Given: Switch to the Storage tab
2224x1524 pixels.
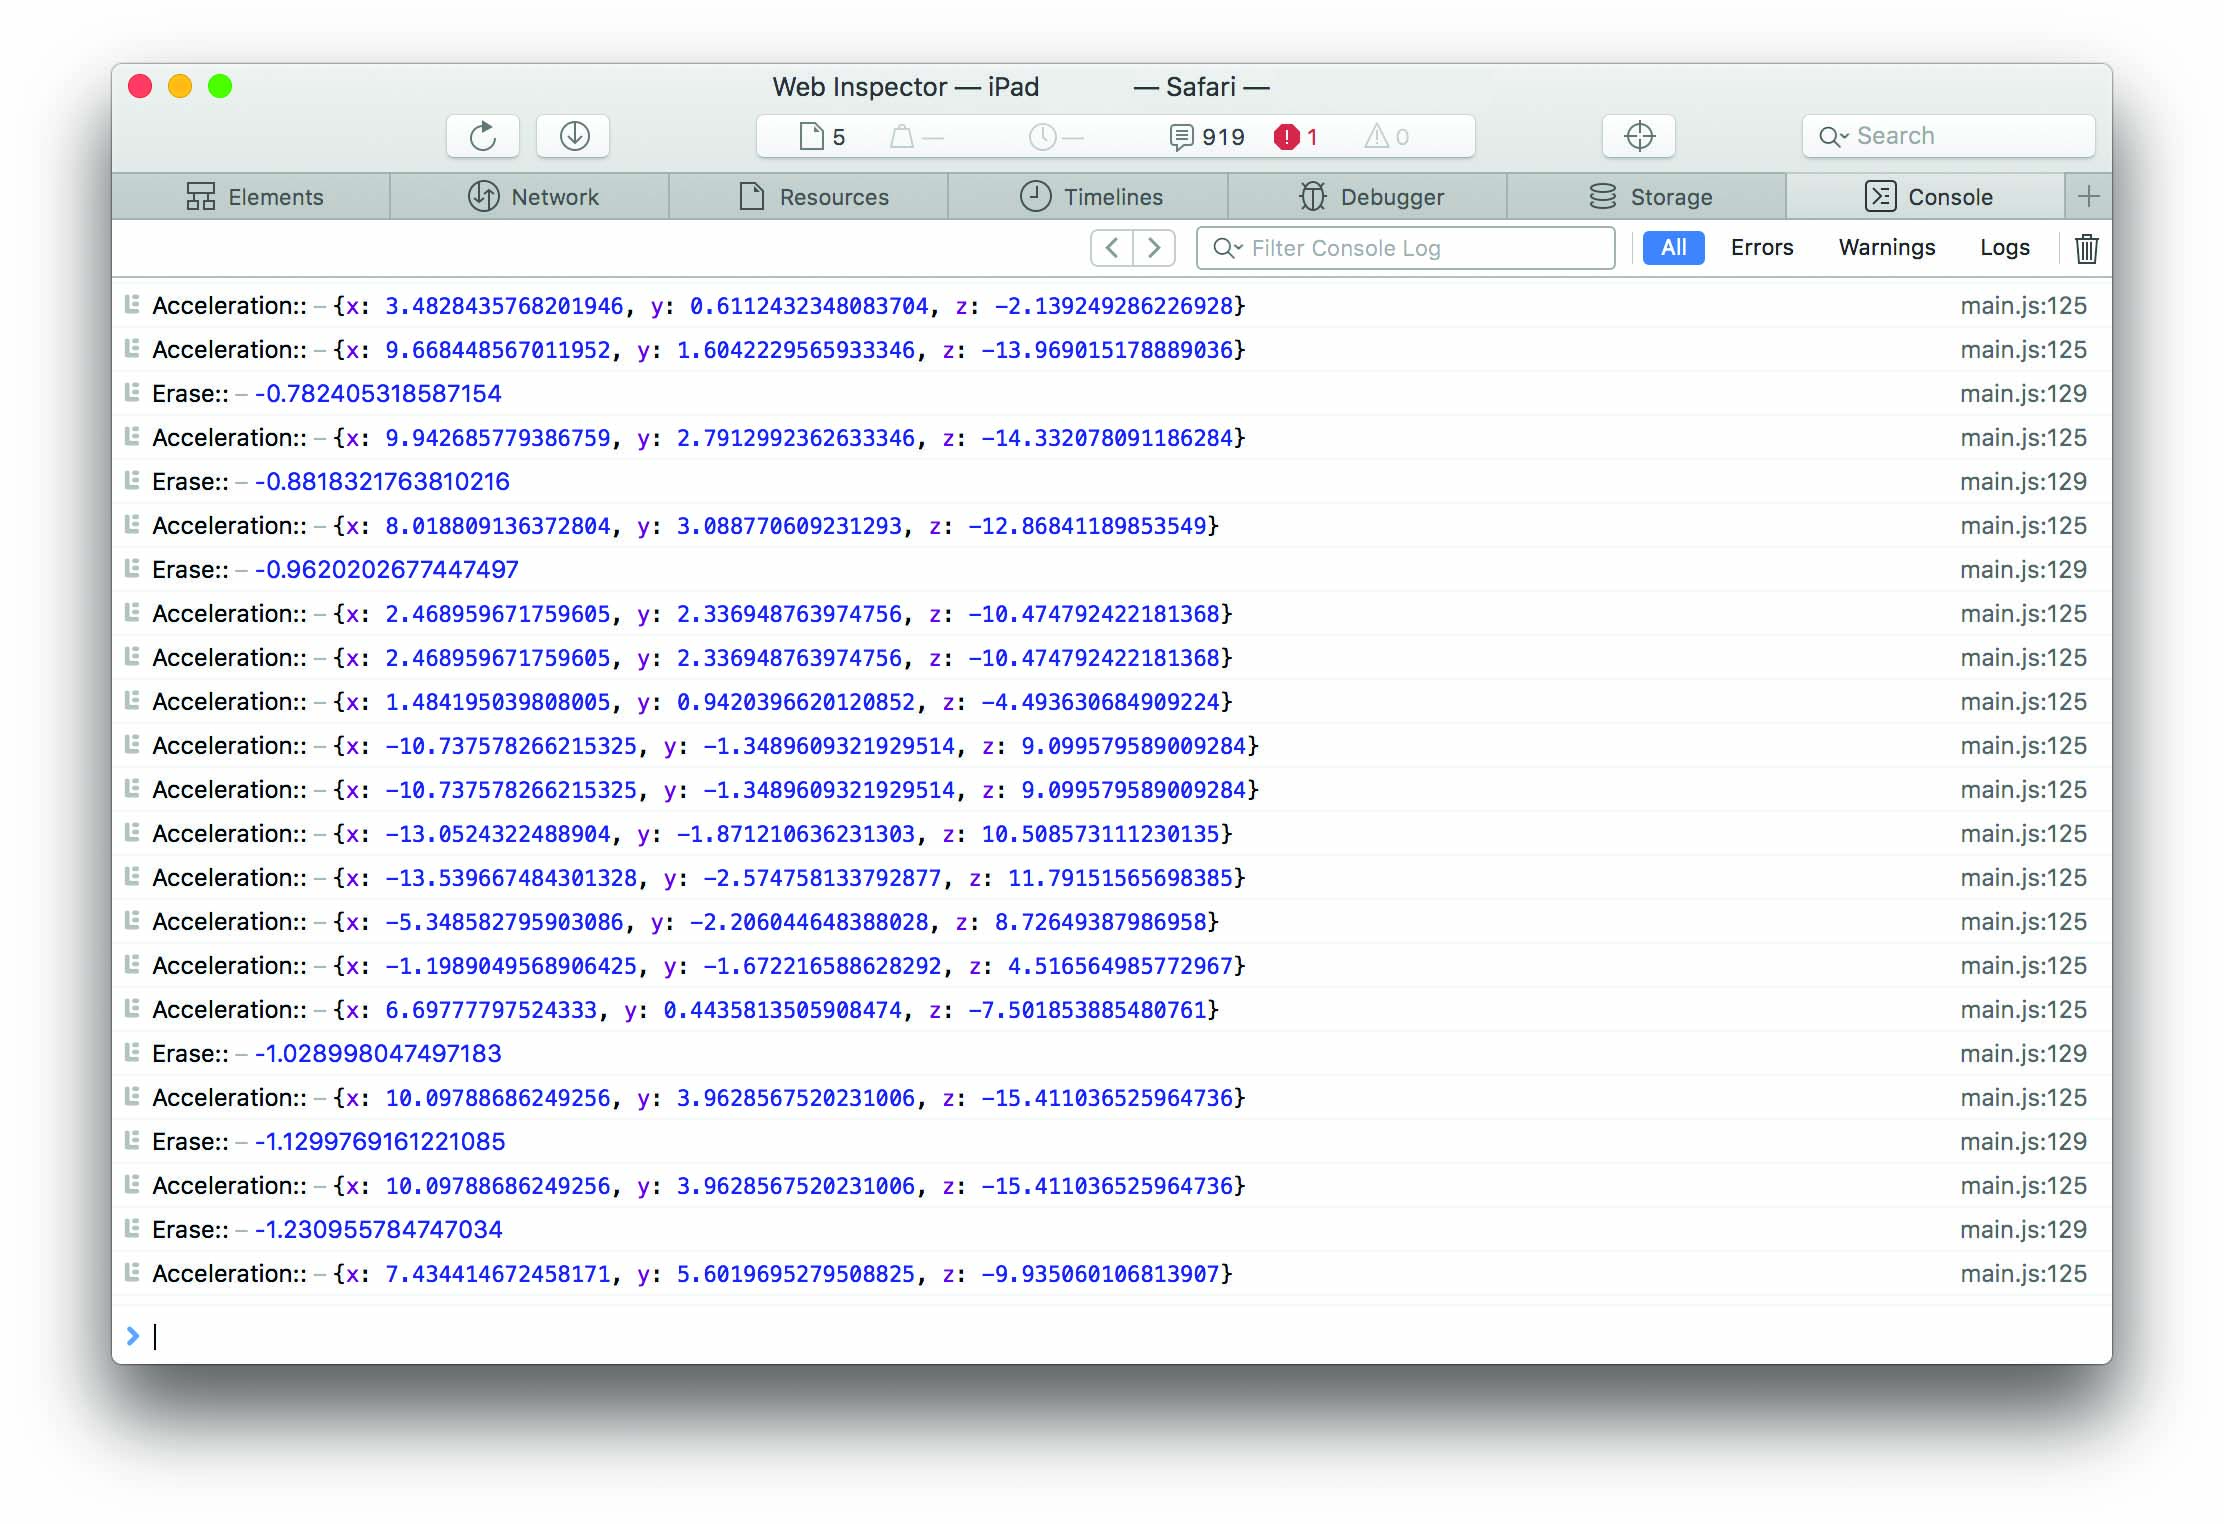Looking at the screenshot, I should tap(1647, 197).
